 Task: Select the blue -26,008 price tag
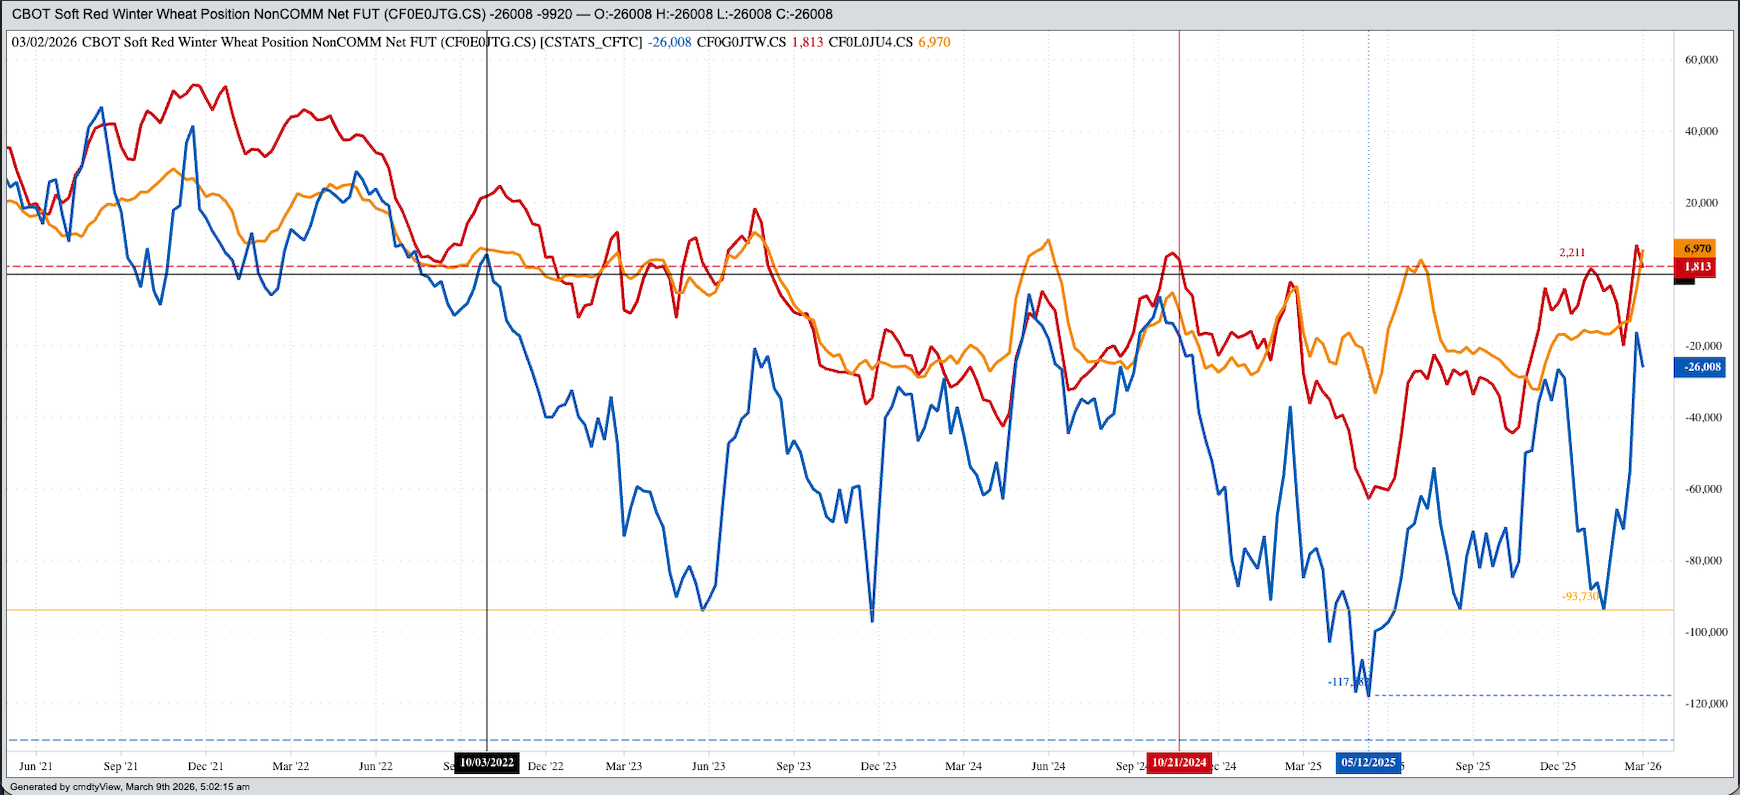(1700, 367)
